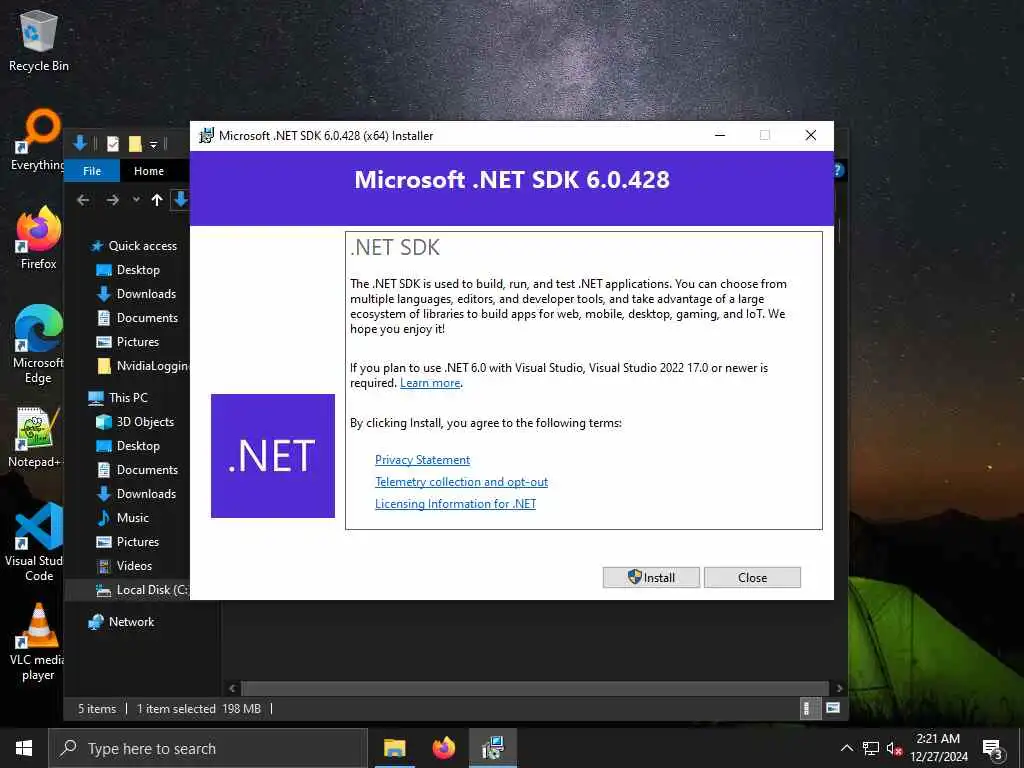Select Videos under This PC
Screen dimensions: 1024x768
[x=124, y=566]
